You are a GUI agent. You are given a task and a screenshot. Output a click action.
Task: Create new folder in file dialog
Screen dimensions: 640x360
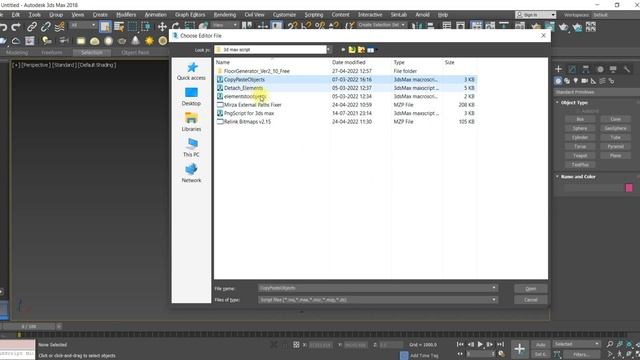click(361, 50)
